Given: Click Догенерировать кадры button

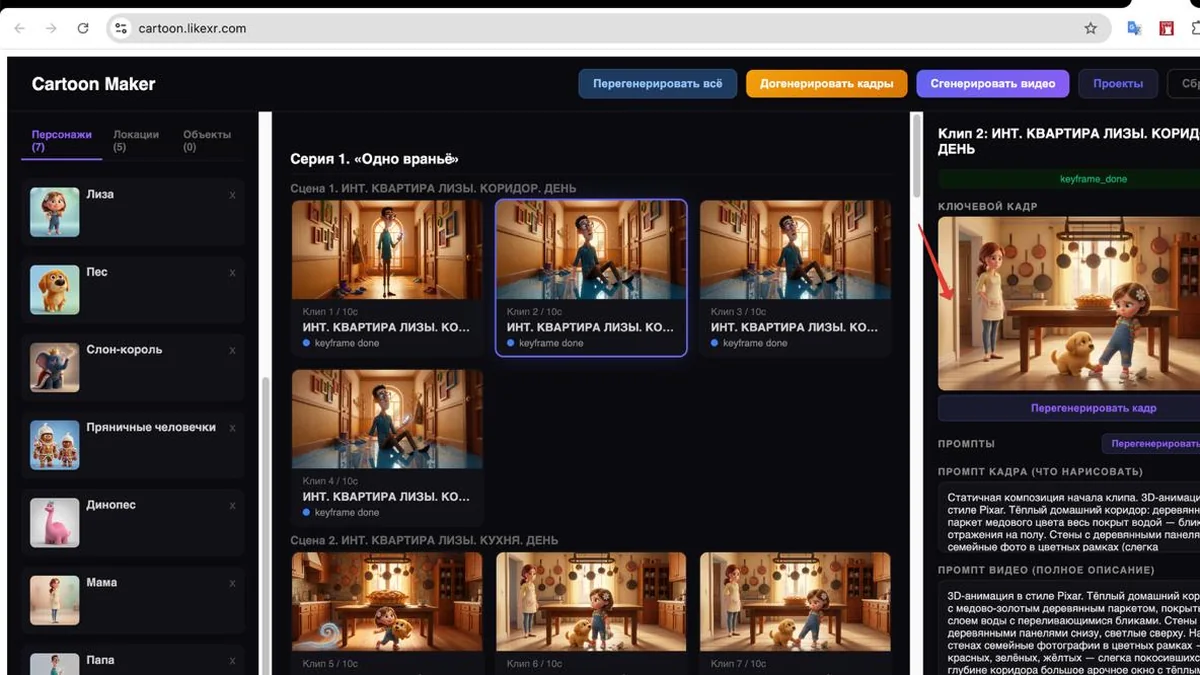Looking at the screenshot, I should point(826,84).
